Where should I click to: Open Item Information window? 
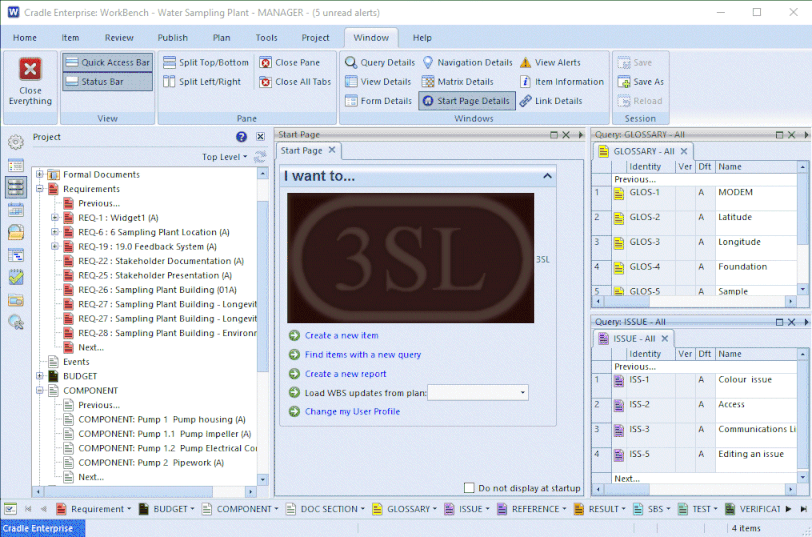point(561,82)
